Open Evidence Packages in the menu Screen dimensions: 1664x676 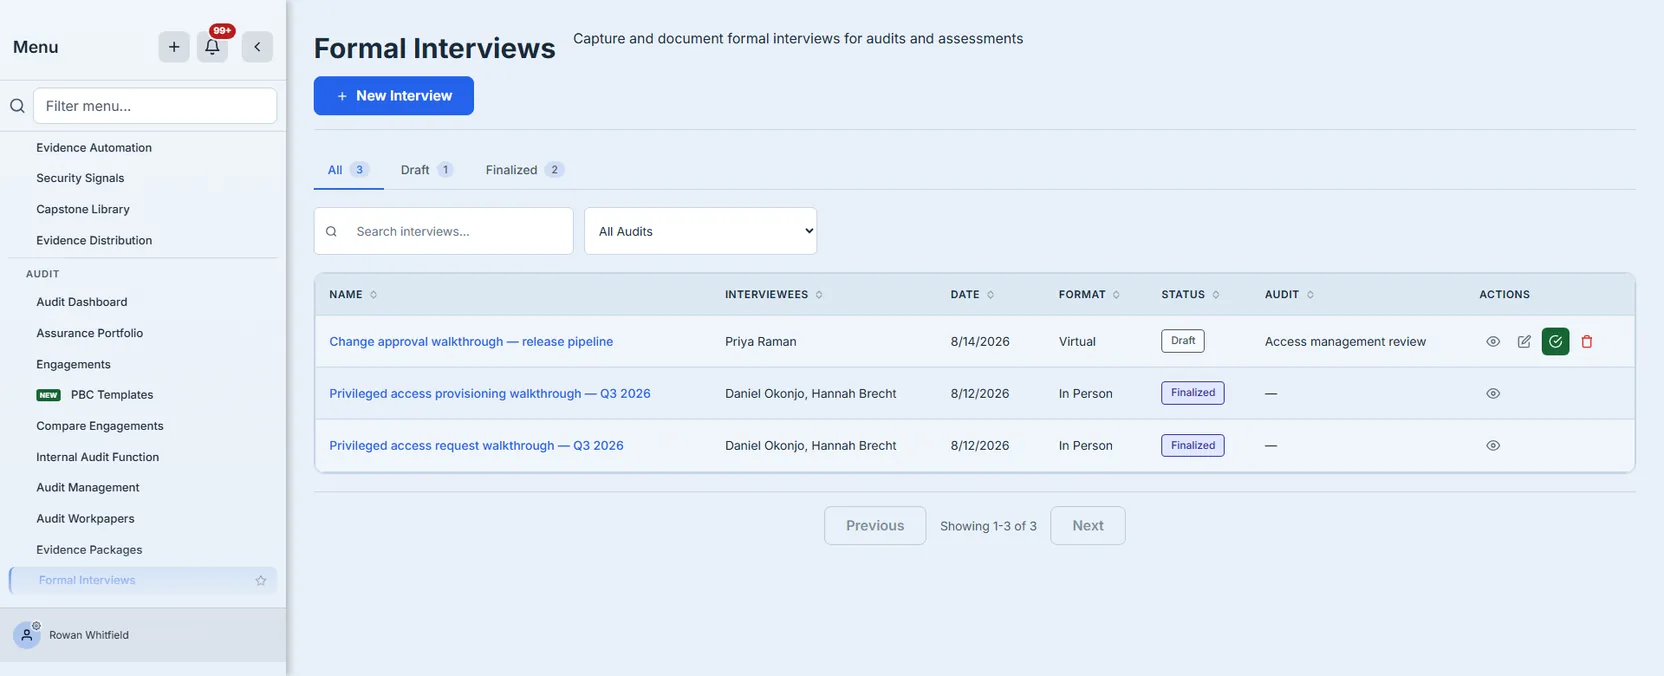coord(89,550)
